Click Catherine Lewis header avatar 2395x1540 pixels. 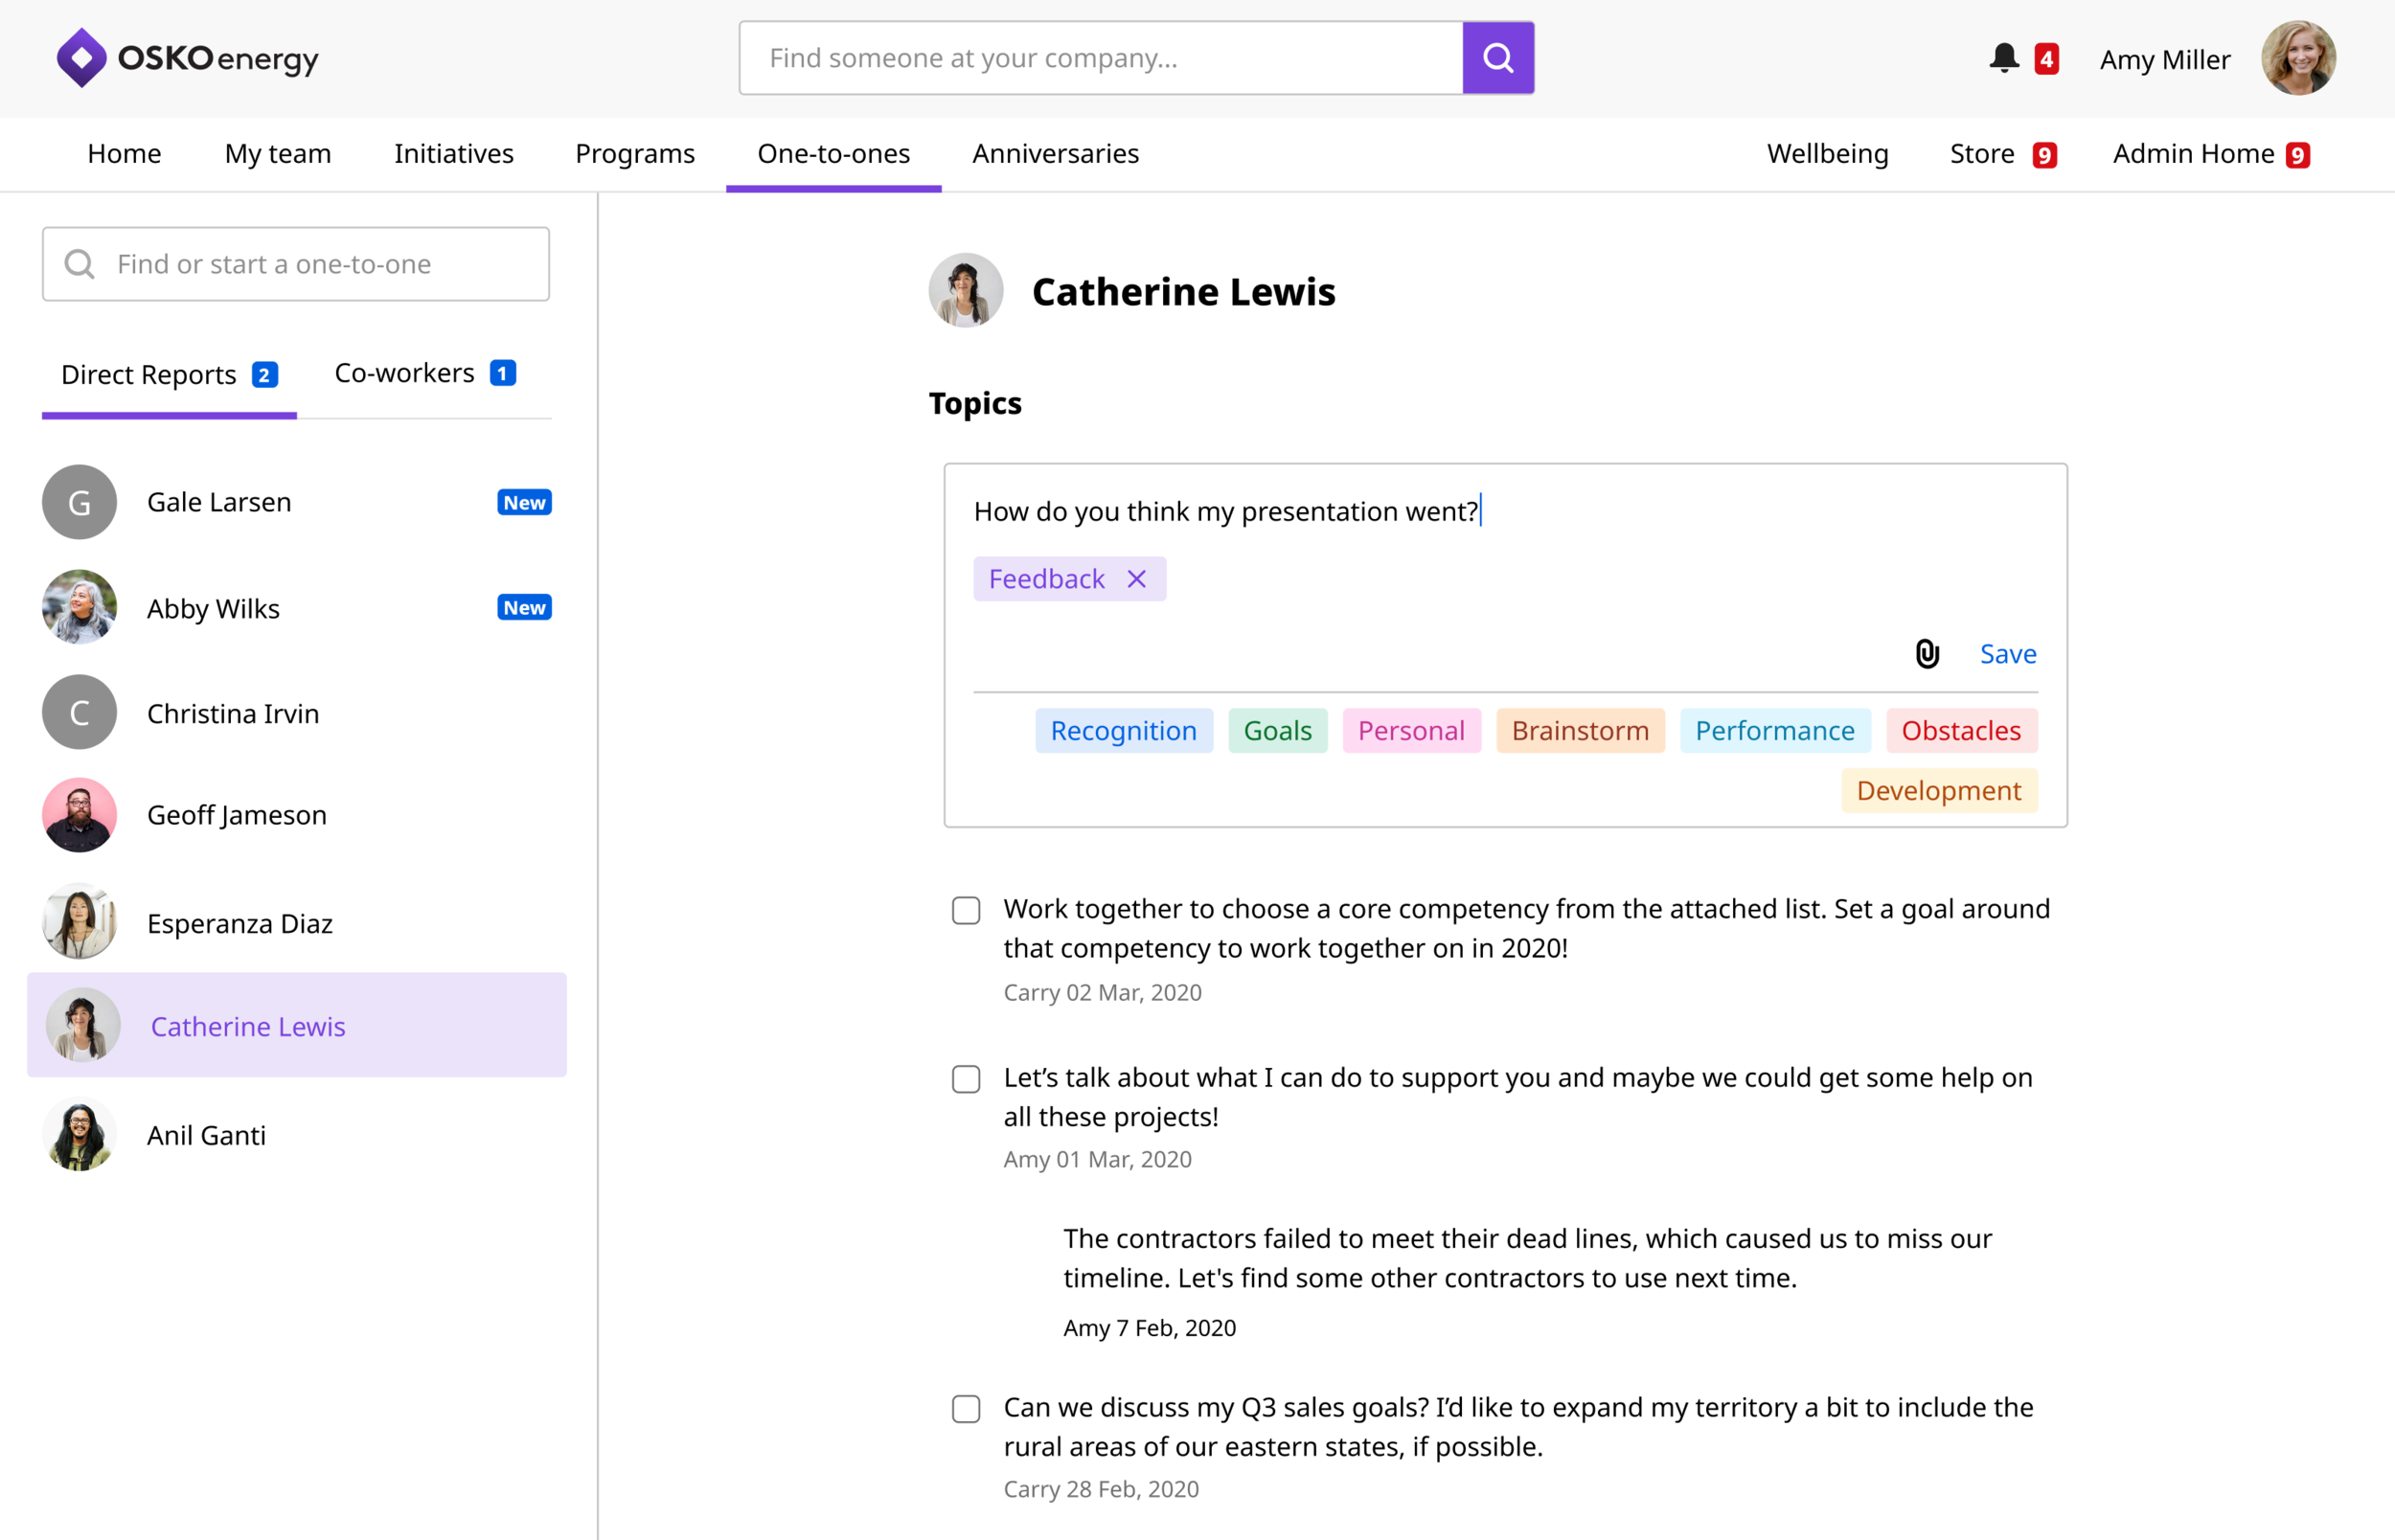pos(965,290)
